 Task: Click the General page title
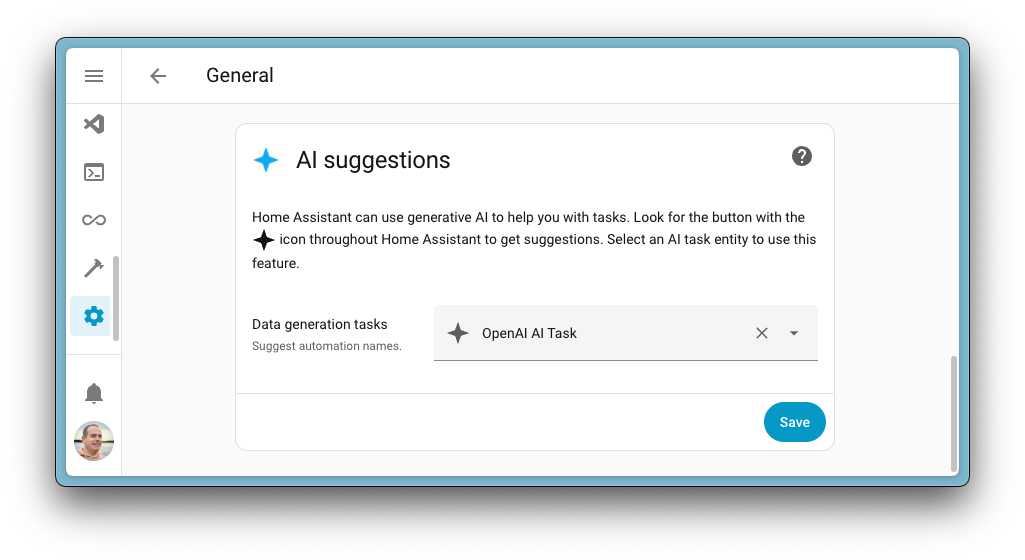point(240,76)
